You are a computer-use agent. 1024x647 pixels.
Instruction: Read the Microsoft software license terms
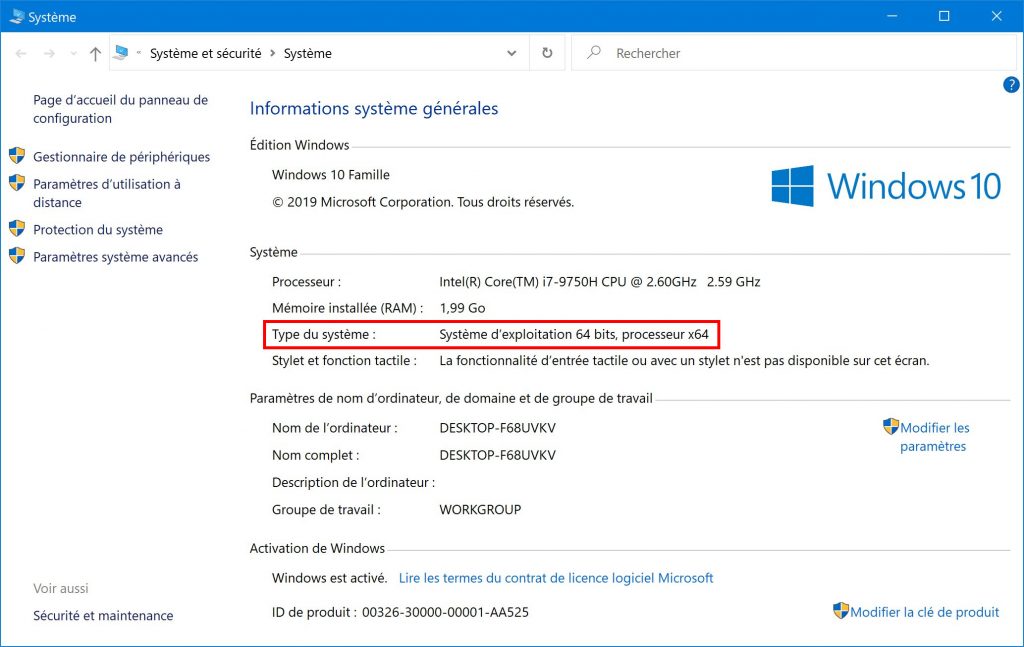[x=556, y=578]
